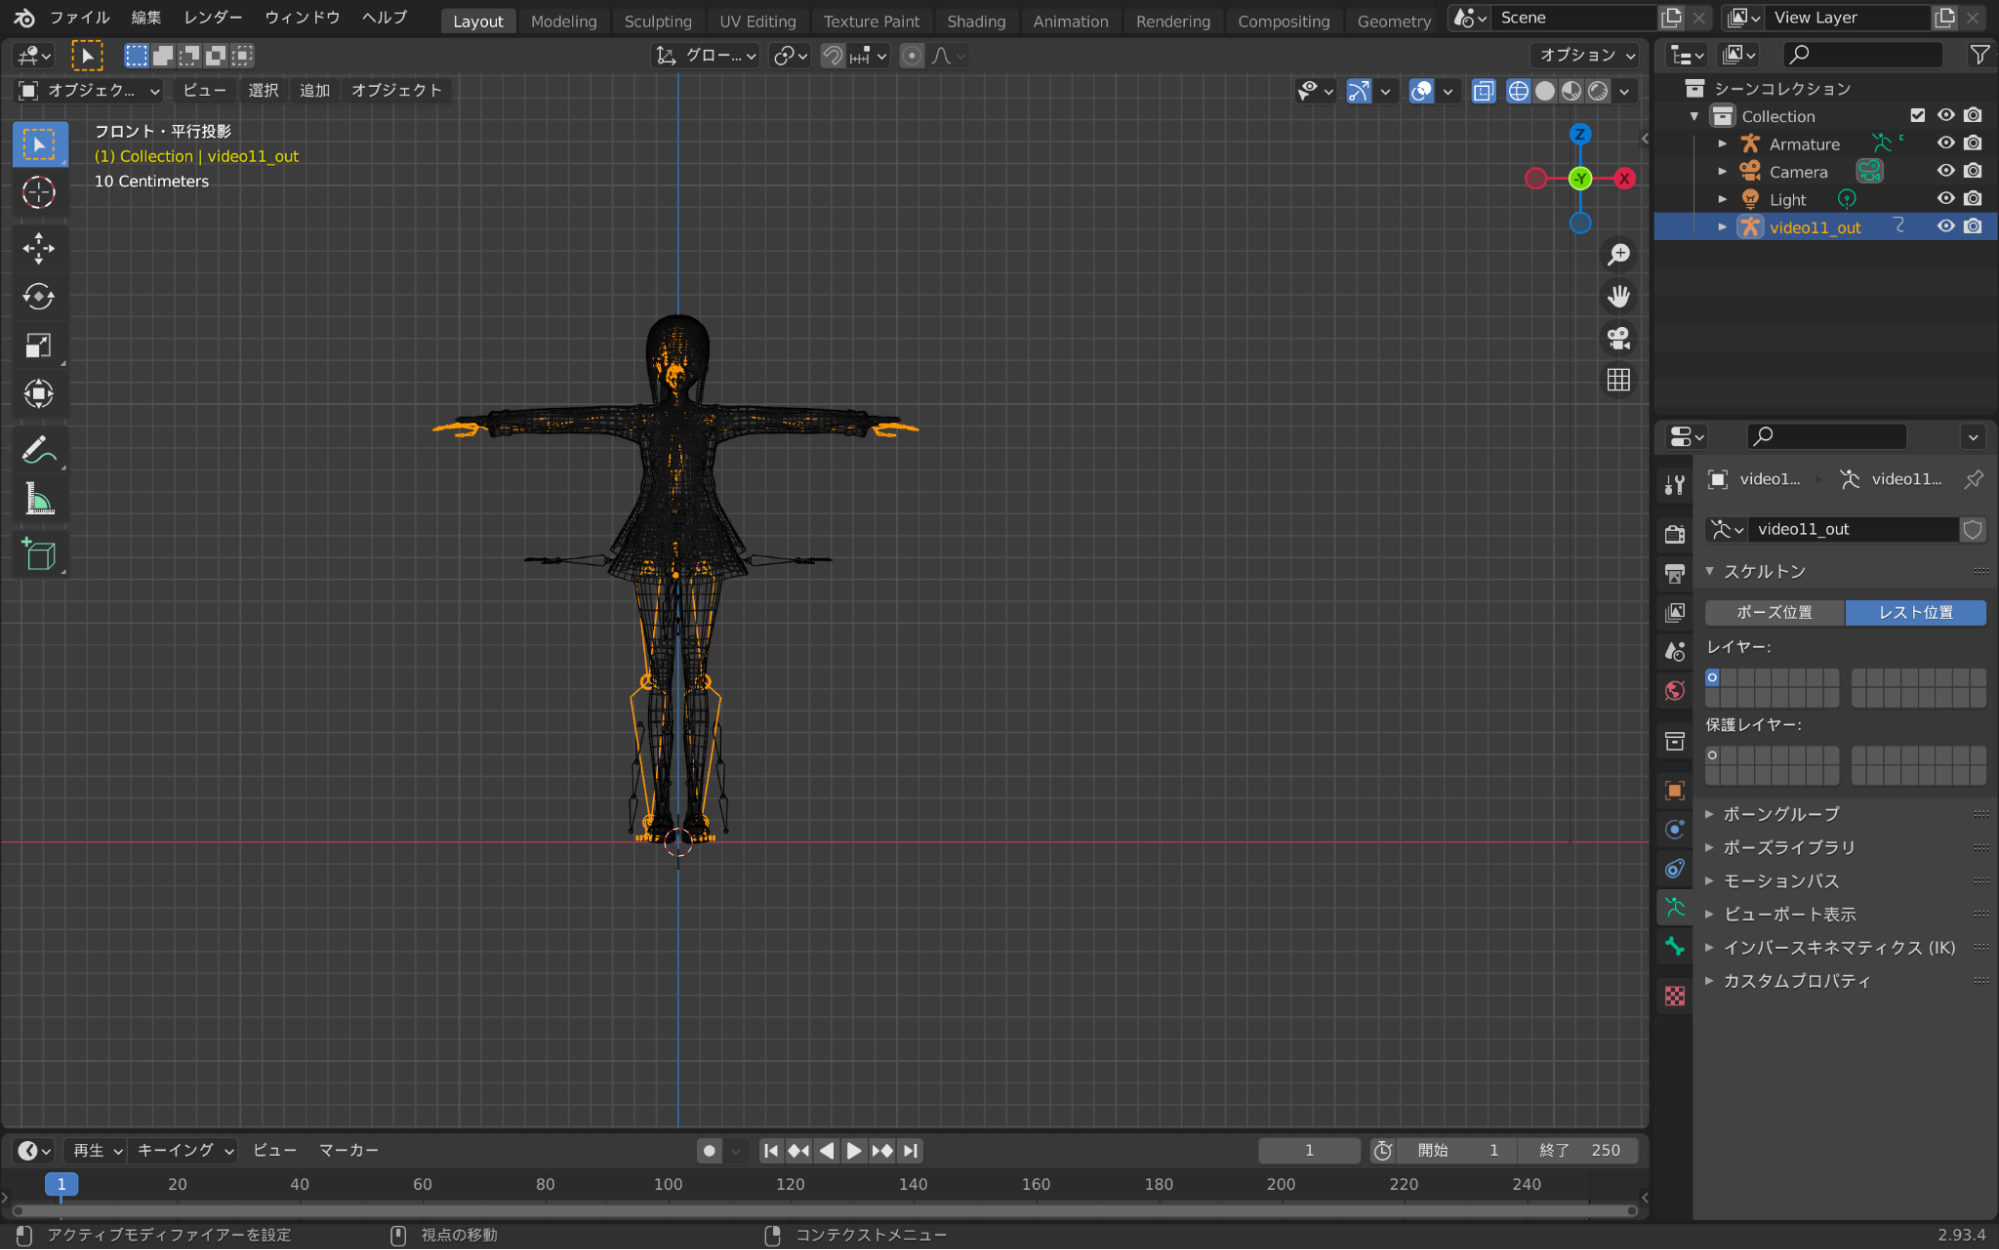Image resolution: width=1999 pixels, height=1250 pixels.
Task: Open the Bone properties tab icon
Action: [x=1675, y=947]
